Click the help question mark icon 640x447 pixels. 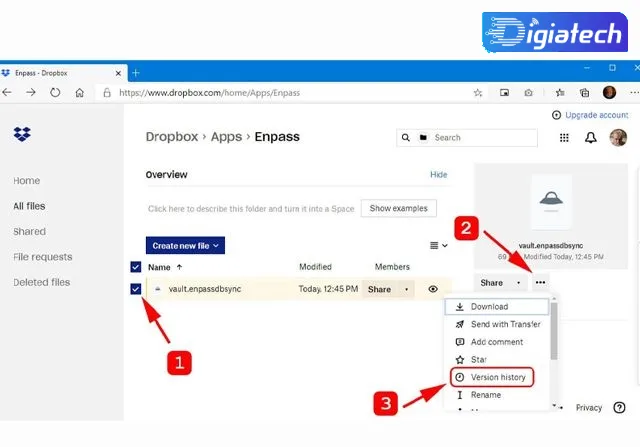(619, 407)
